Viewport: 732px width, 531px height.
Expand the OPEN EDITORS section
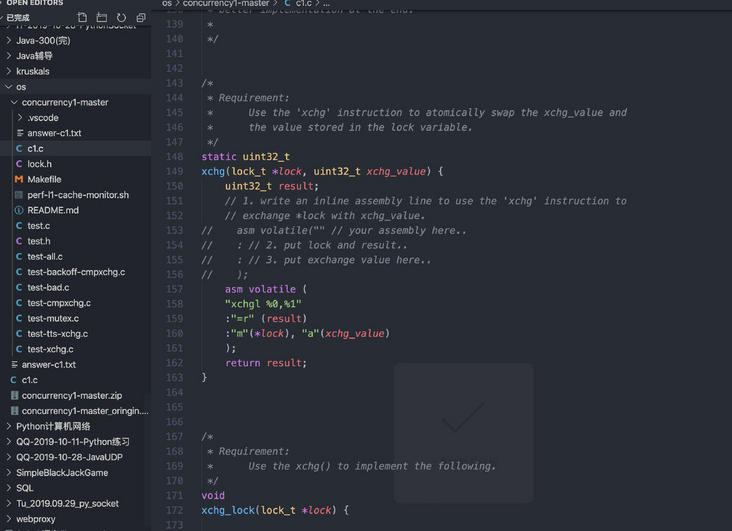coord(34,3)
